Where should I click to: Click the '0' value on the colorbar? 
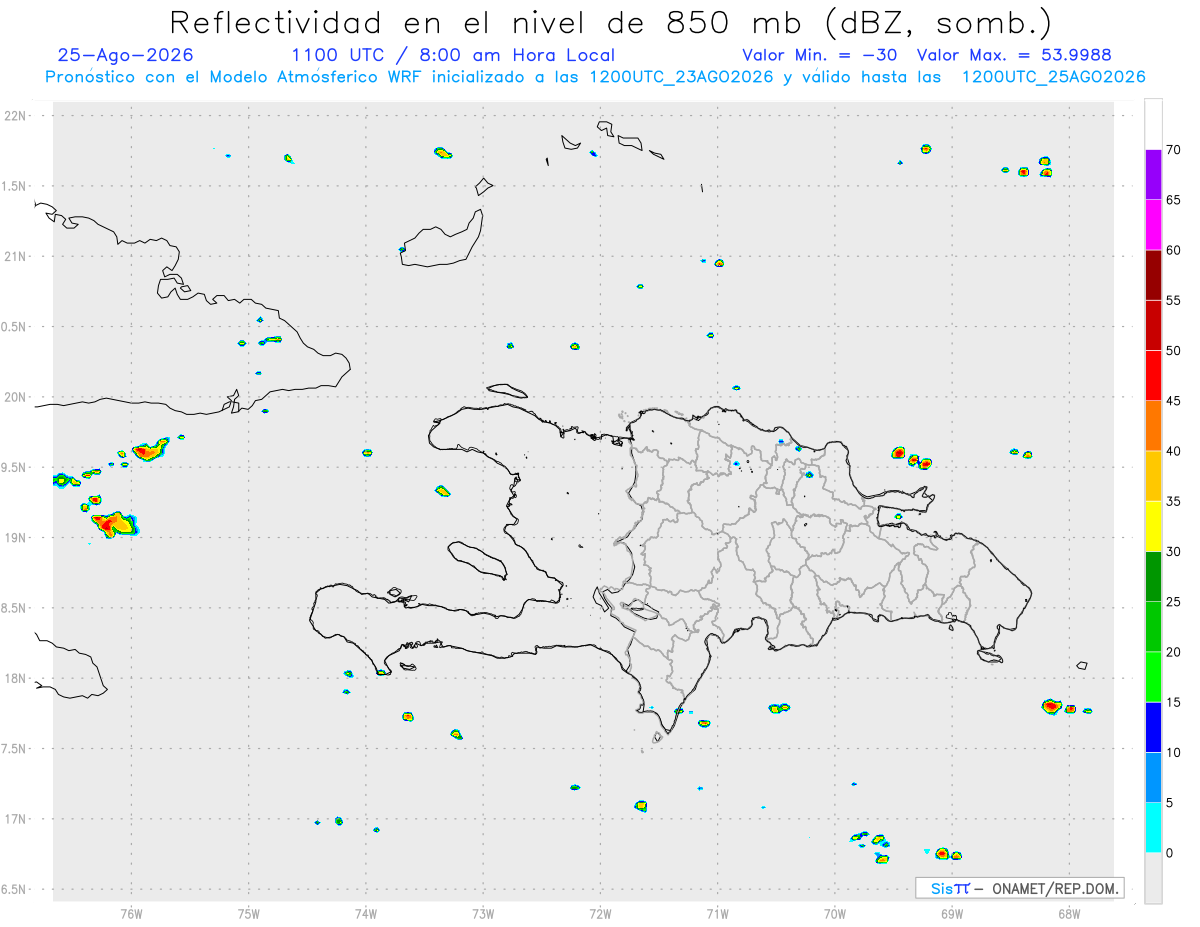tap(1169, 853)
